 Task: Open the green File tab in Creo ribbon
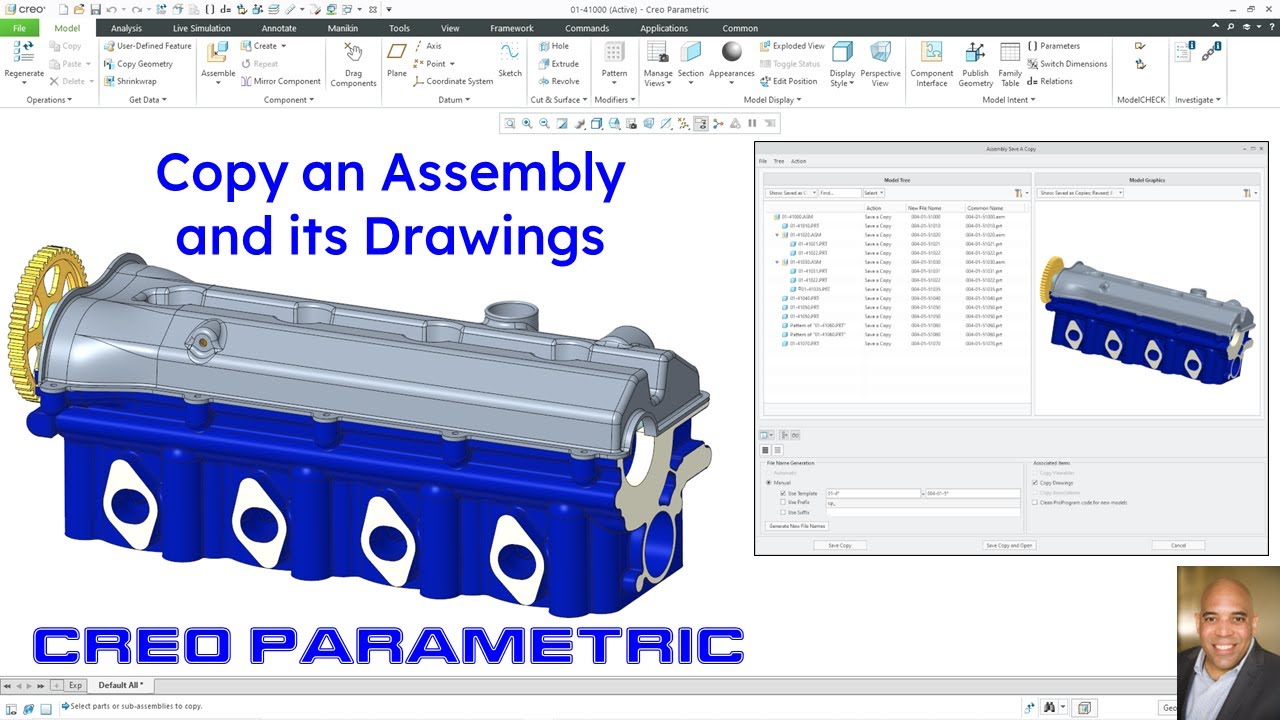(x=20, y=28)
